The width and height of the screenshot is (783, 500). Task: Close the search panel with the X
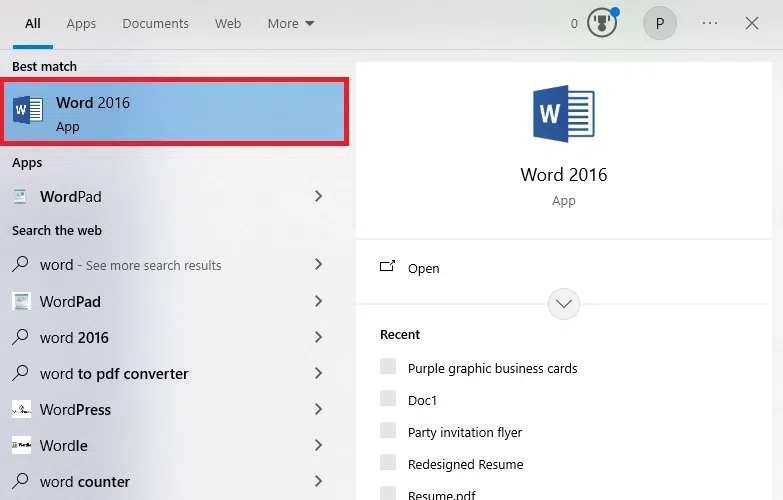pos(752,23)
